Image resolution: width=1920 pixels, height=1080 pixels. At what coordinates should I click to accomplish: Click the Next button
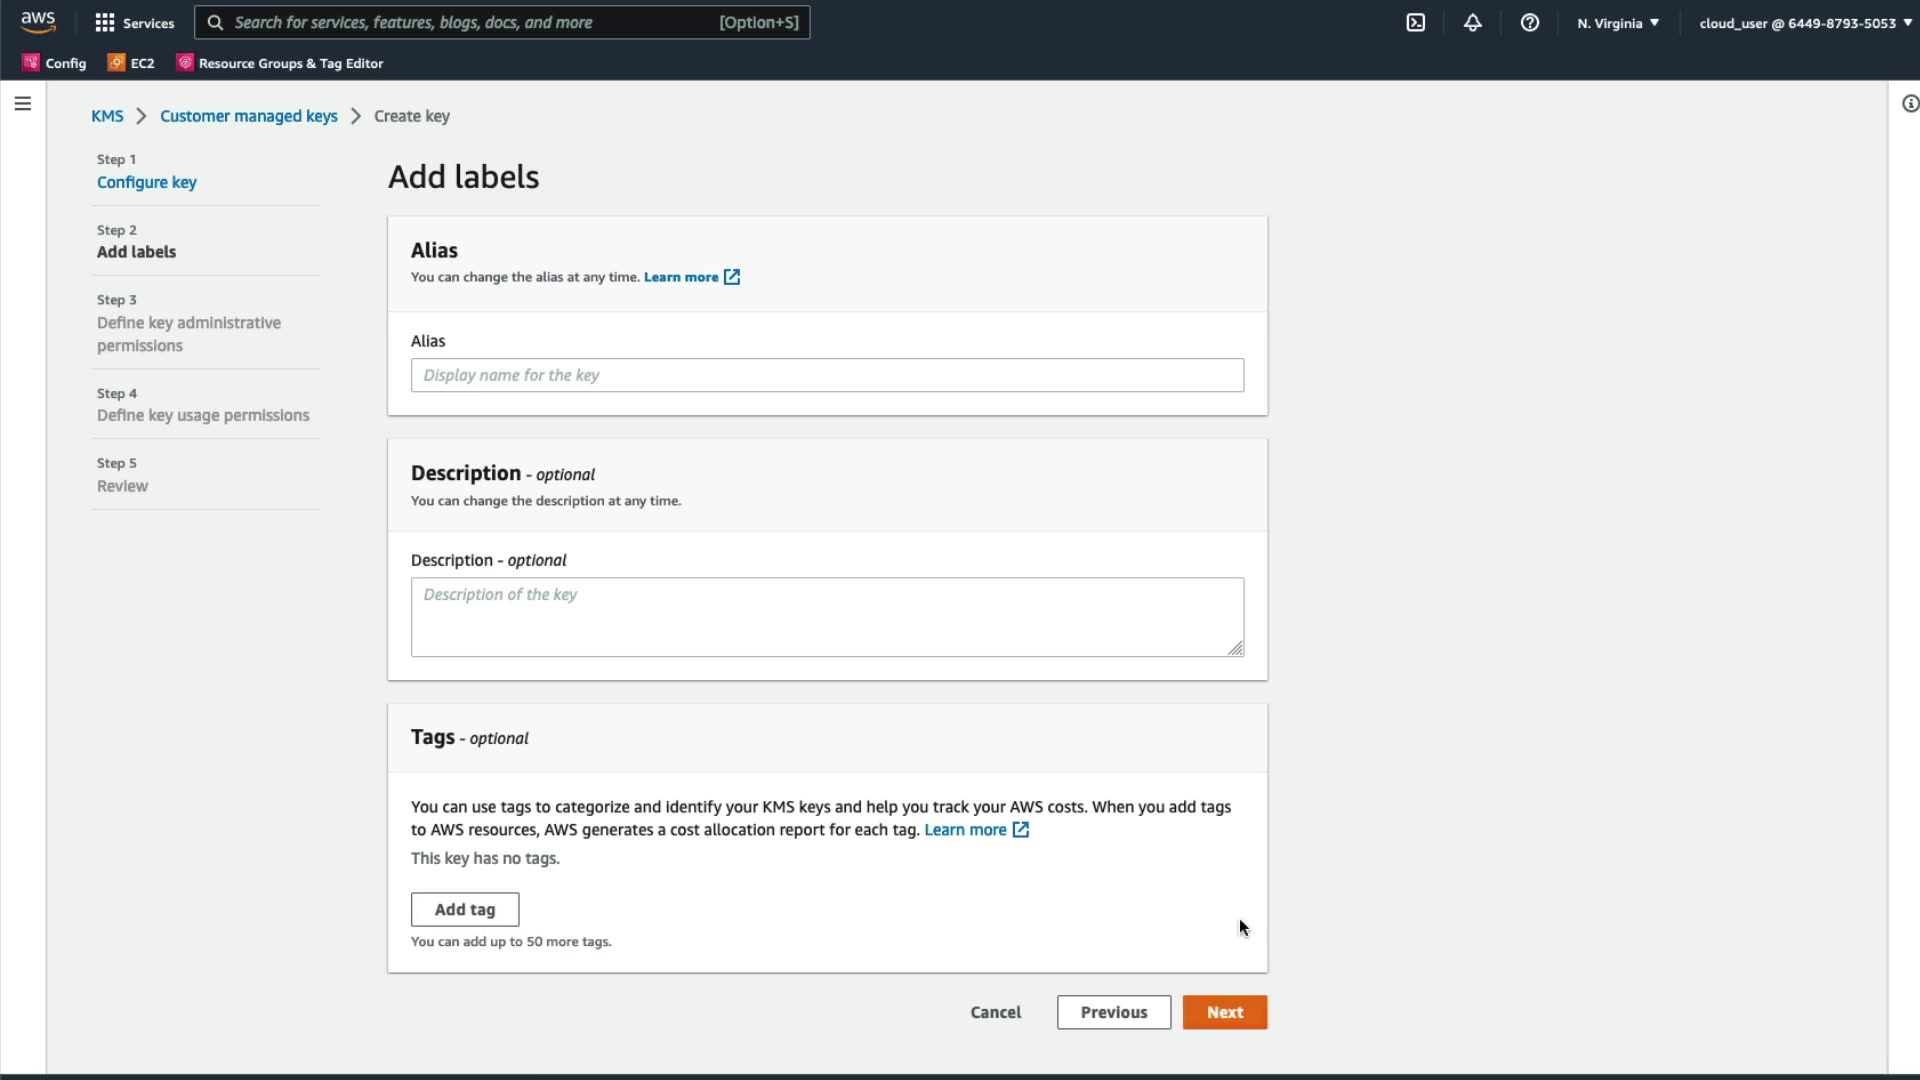tap(1224, 1012)
